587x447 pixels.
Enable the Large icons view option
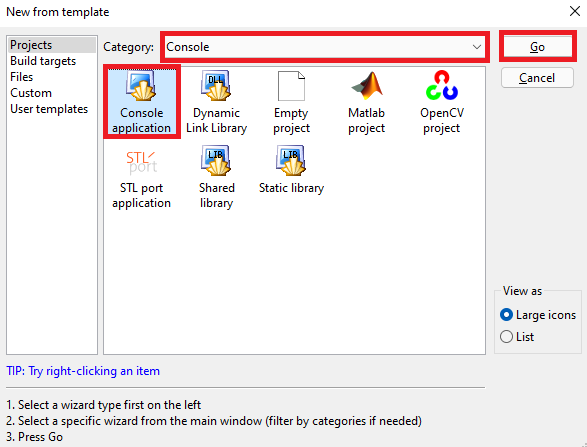point(538,315)
